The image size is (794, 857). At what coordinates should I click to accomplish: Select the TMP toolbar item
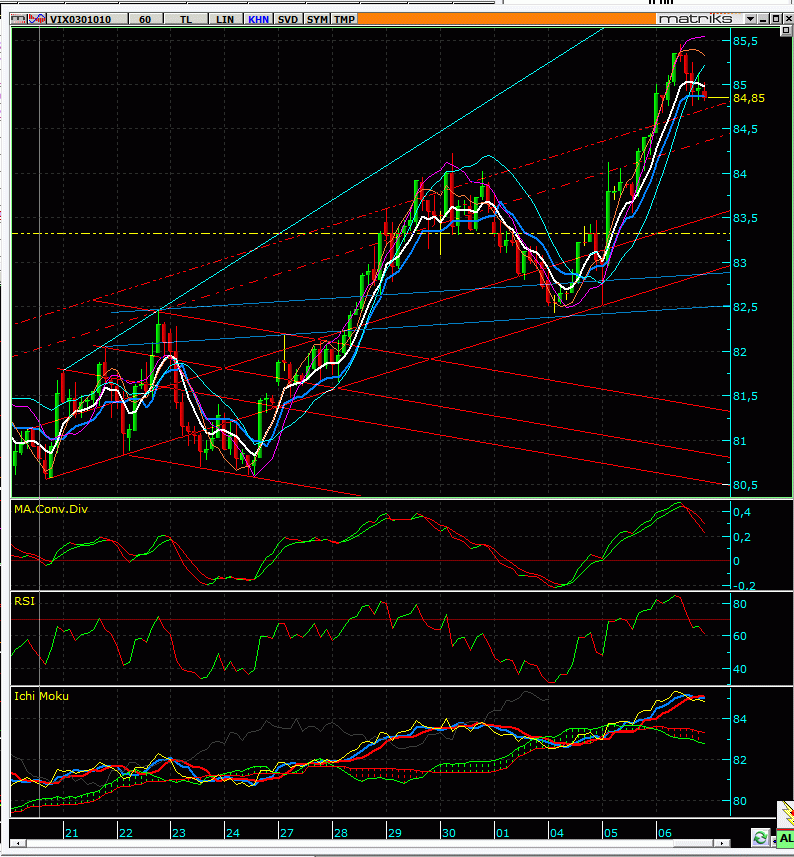coord(344,19)
